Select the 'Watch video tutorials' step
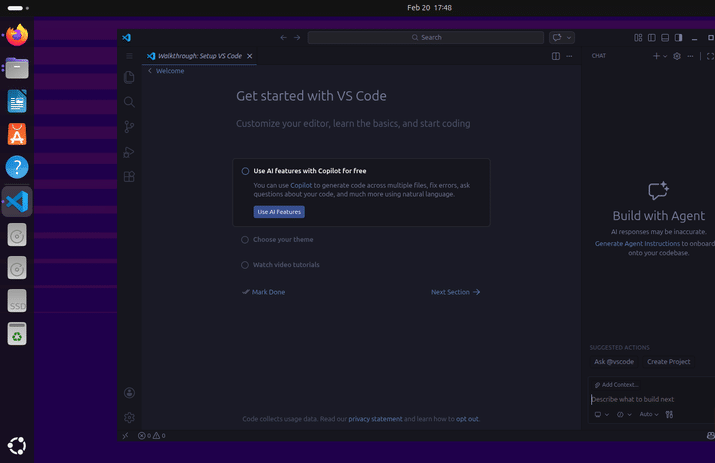This screenshot has width=715, height=463. pyautogui.click(x=286, y=265)
